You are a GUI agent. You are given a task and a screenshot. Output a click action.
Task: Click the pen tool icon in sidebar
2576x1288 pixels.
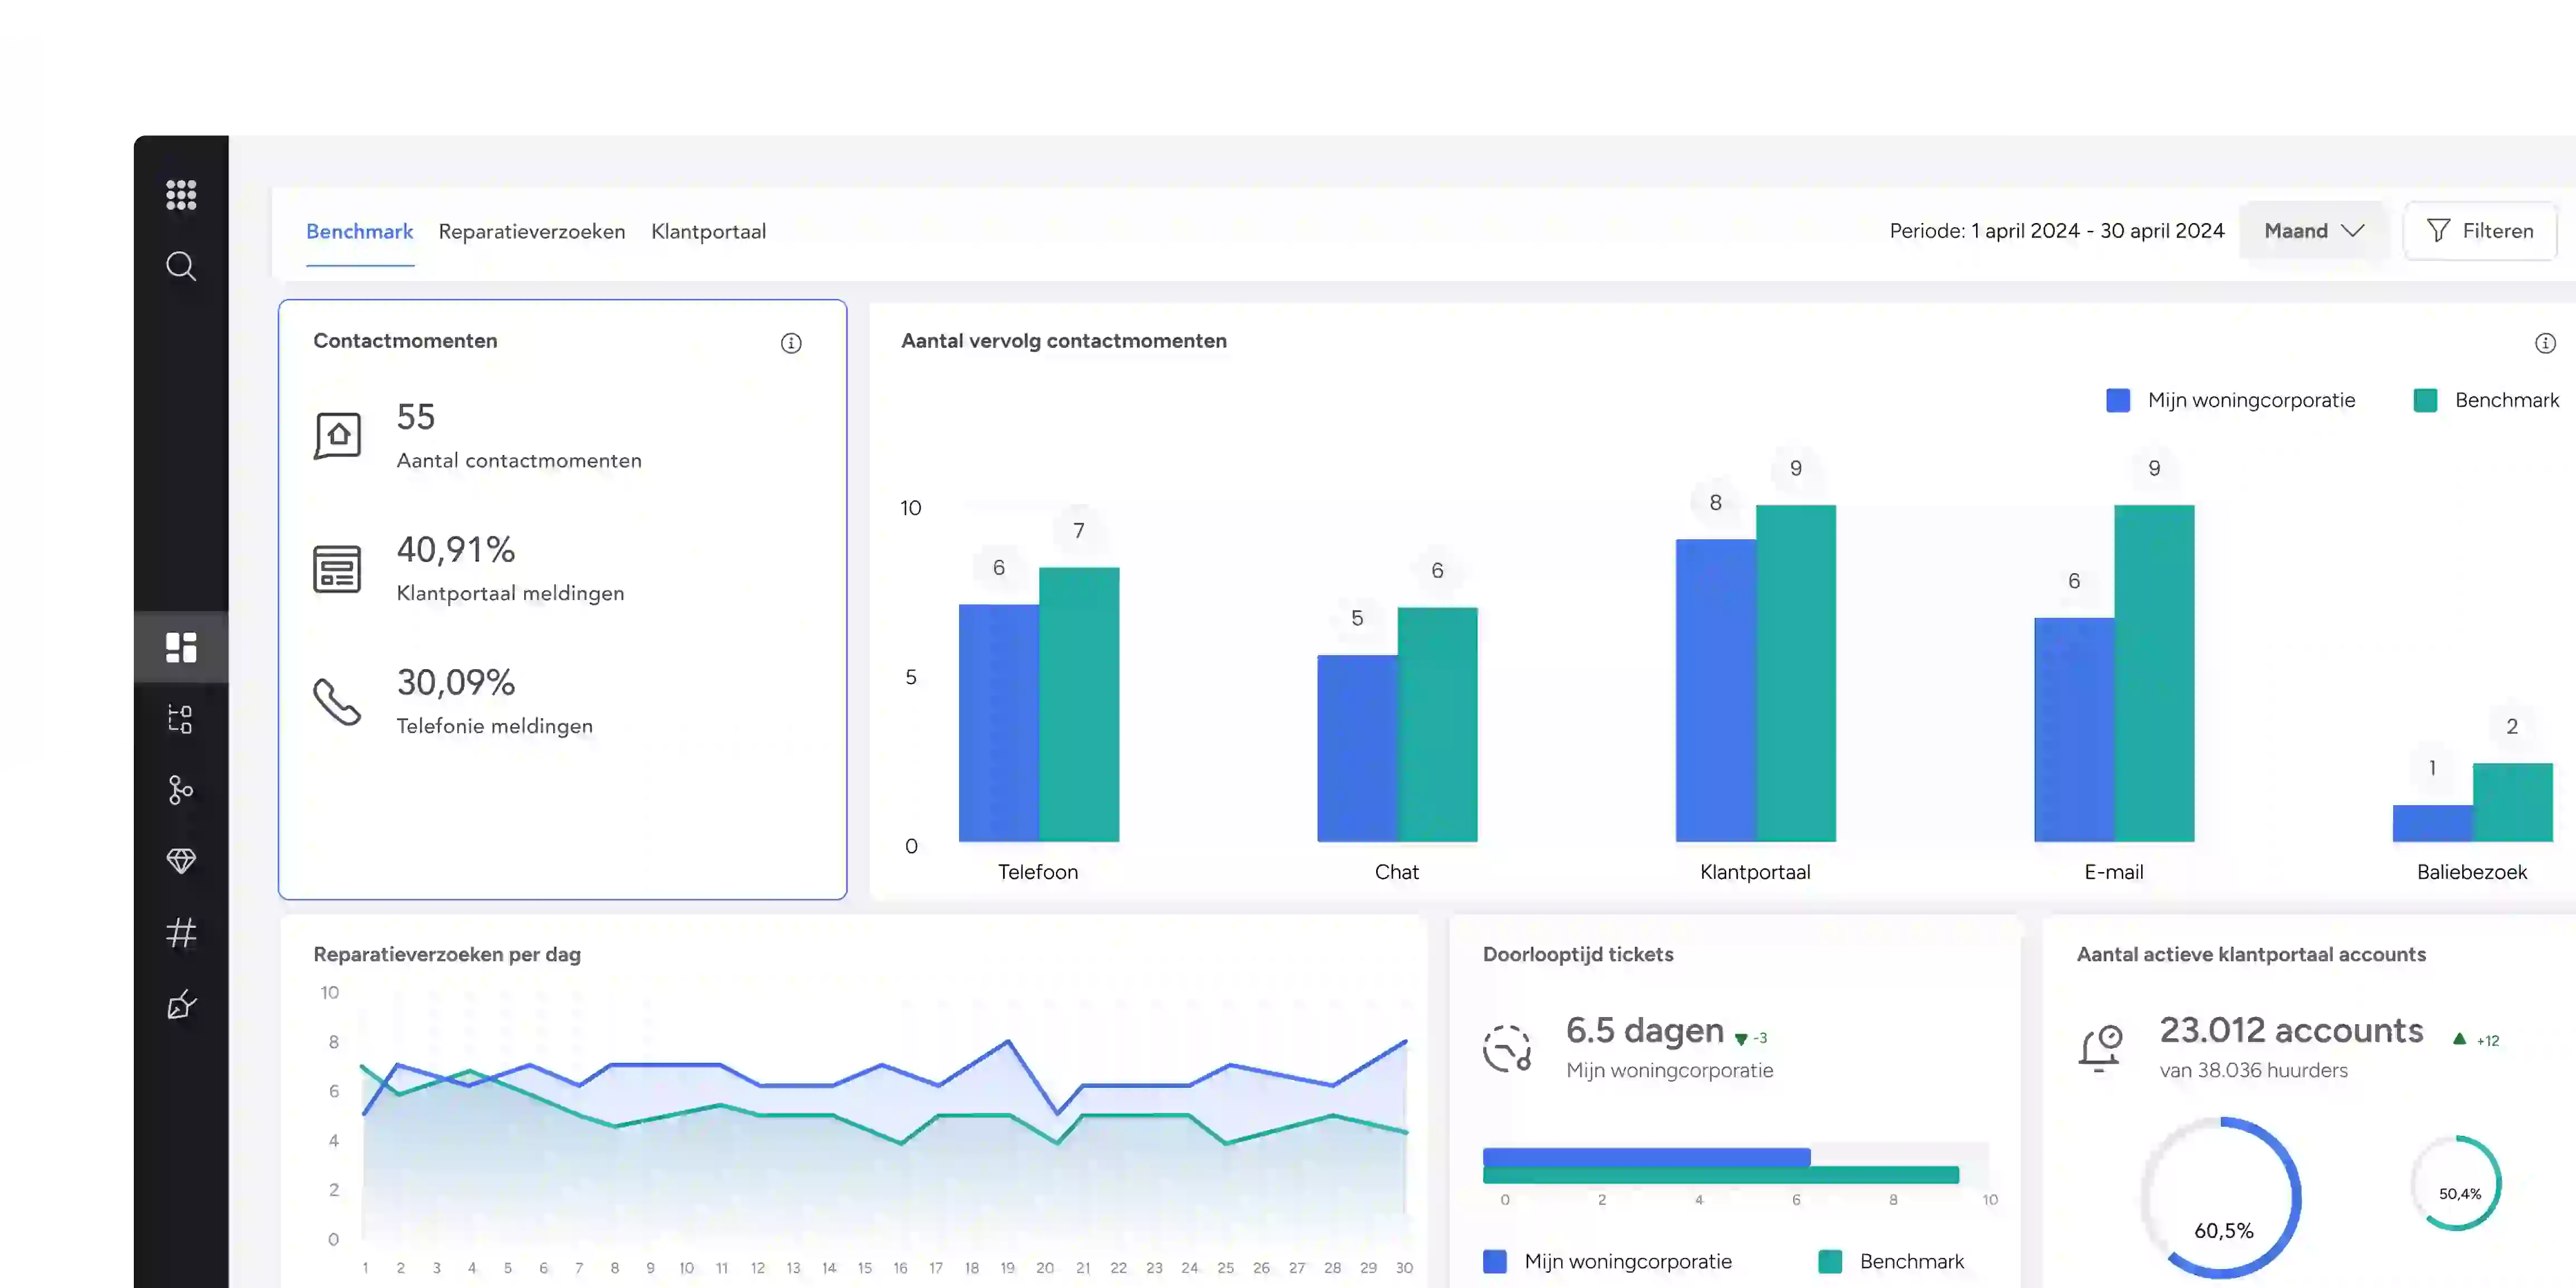[x=181, y=1005]
